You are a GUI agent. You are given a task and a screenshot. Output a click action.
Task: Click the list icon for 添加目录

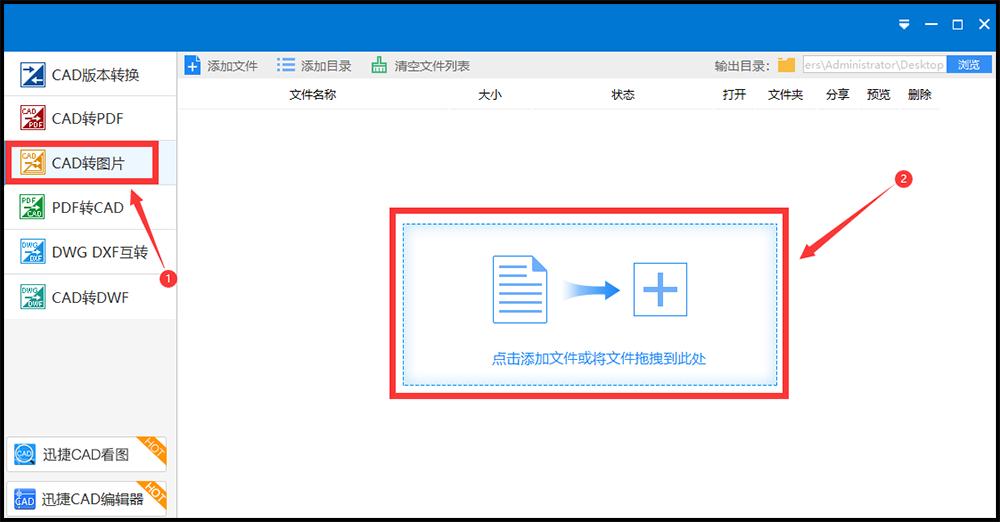coord(286,64)
